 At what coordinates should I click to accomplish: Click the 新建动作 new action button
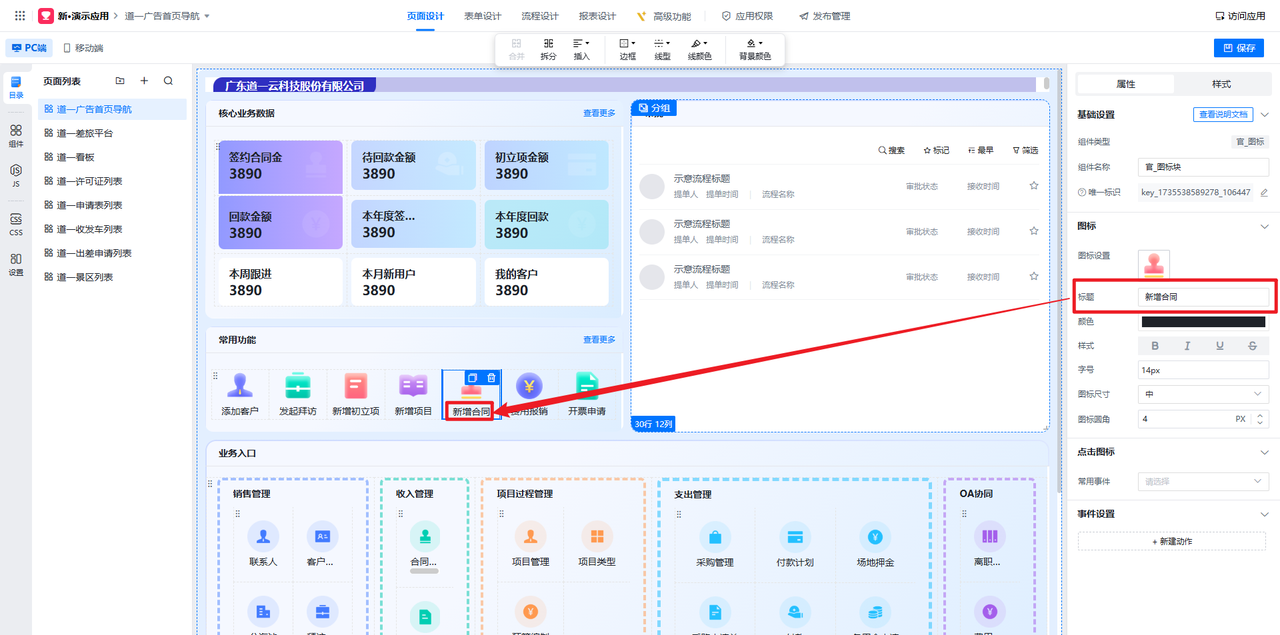coord(1172,541)
